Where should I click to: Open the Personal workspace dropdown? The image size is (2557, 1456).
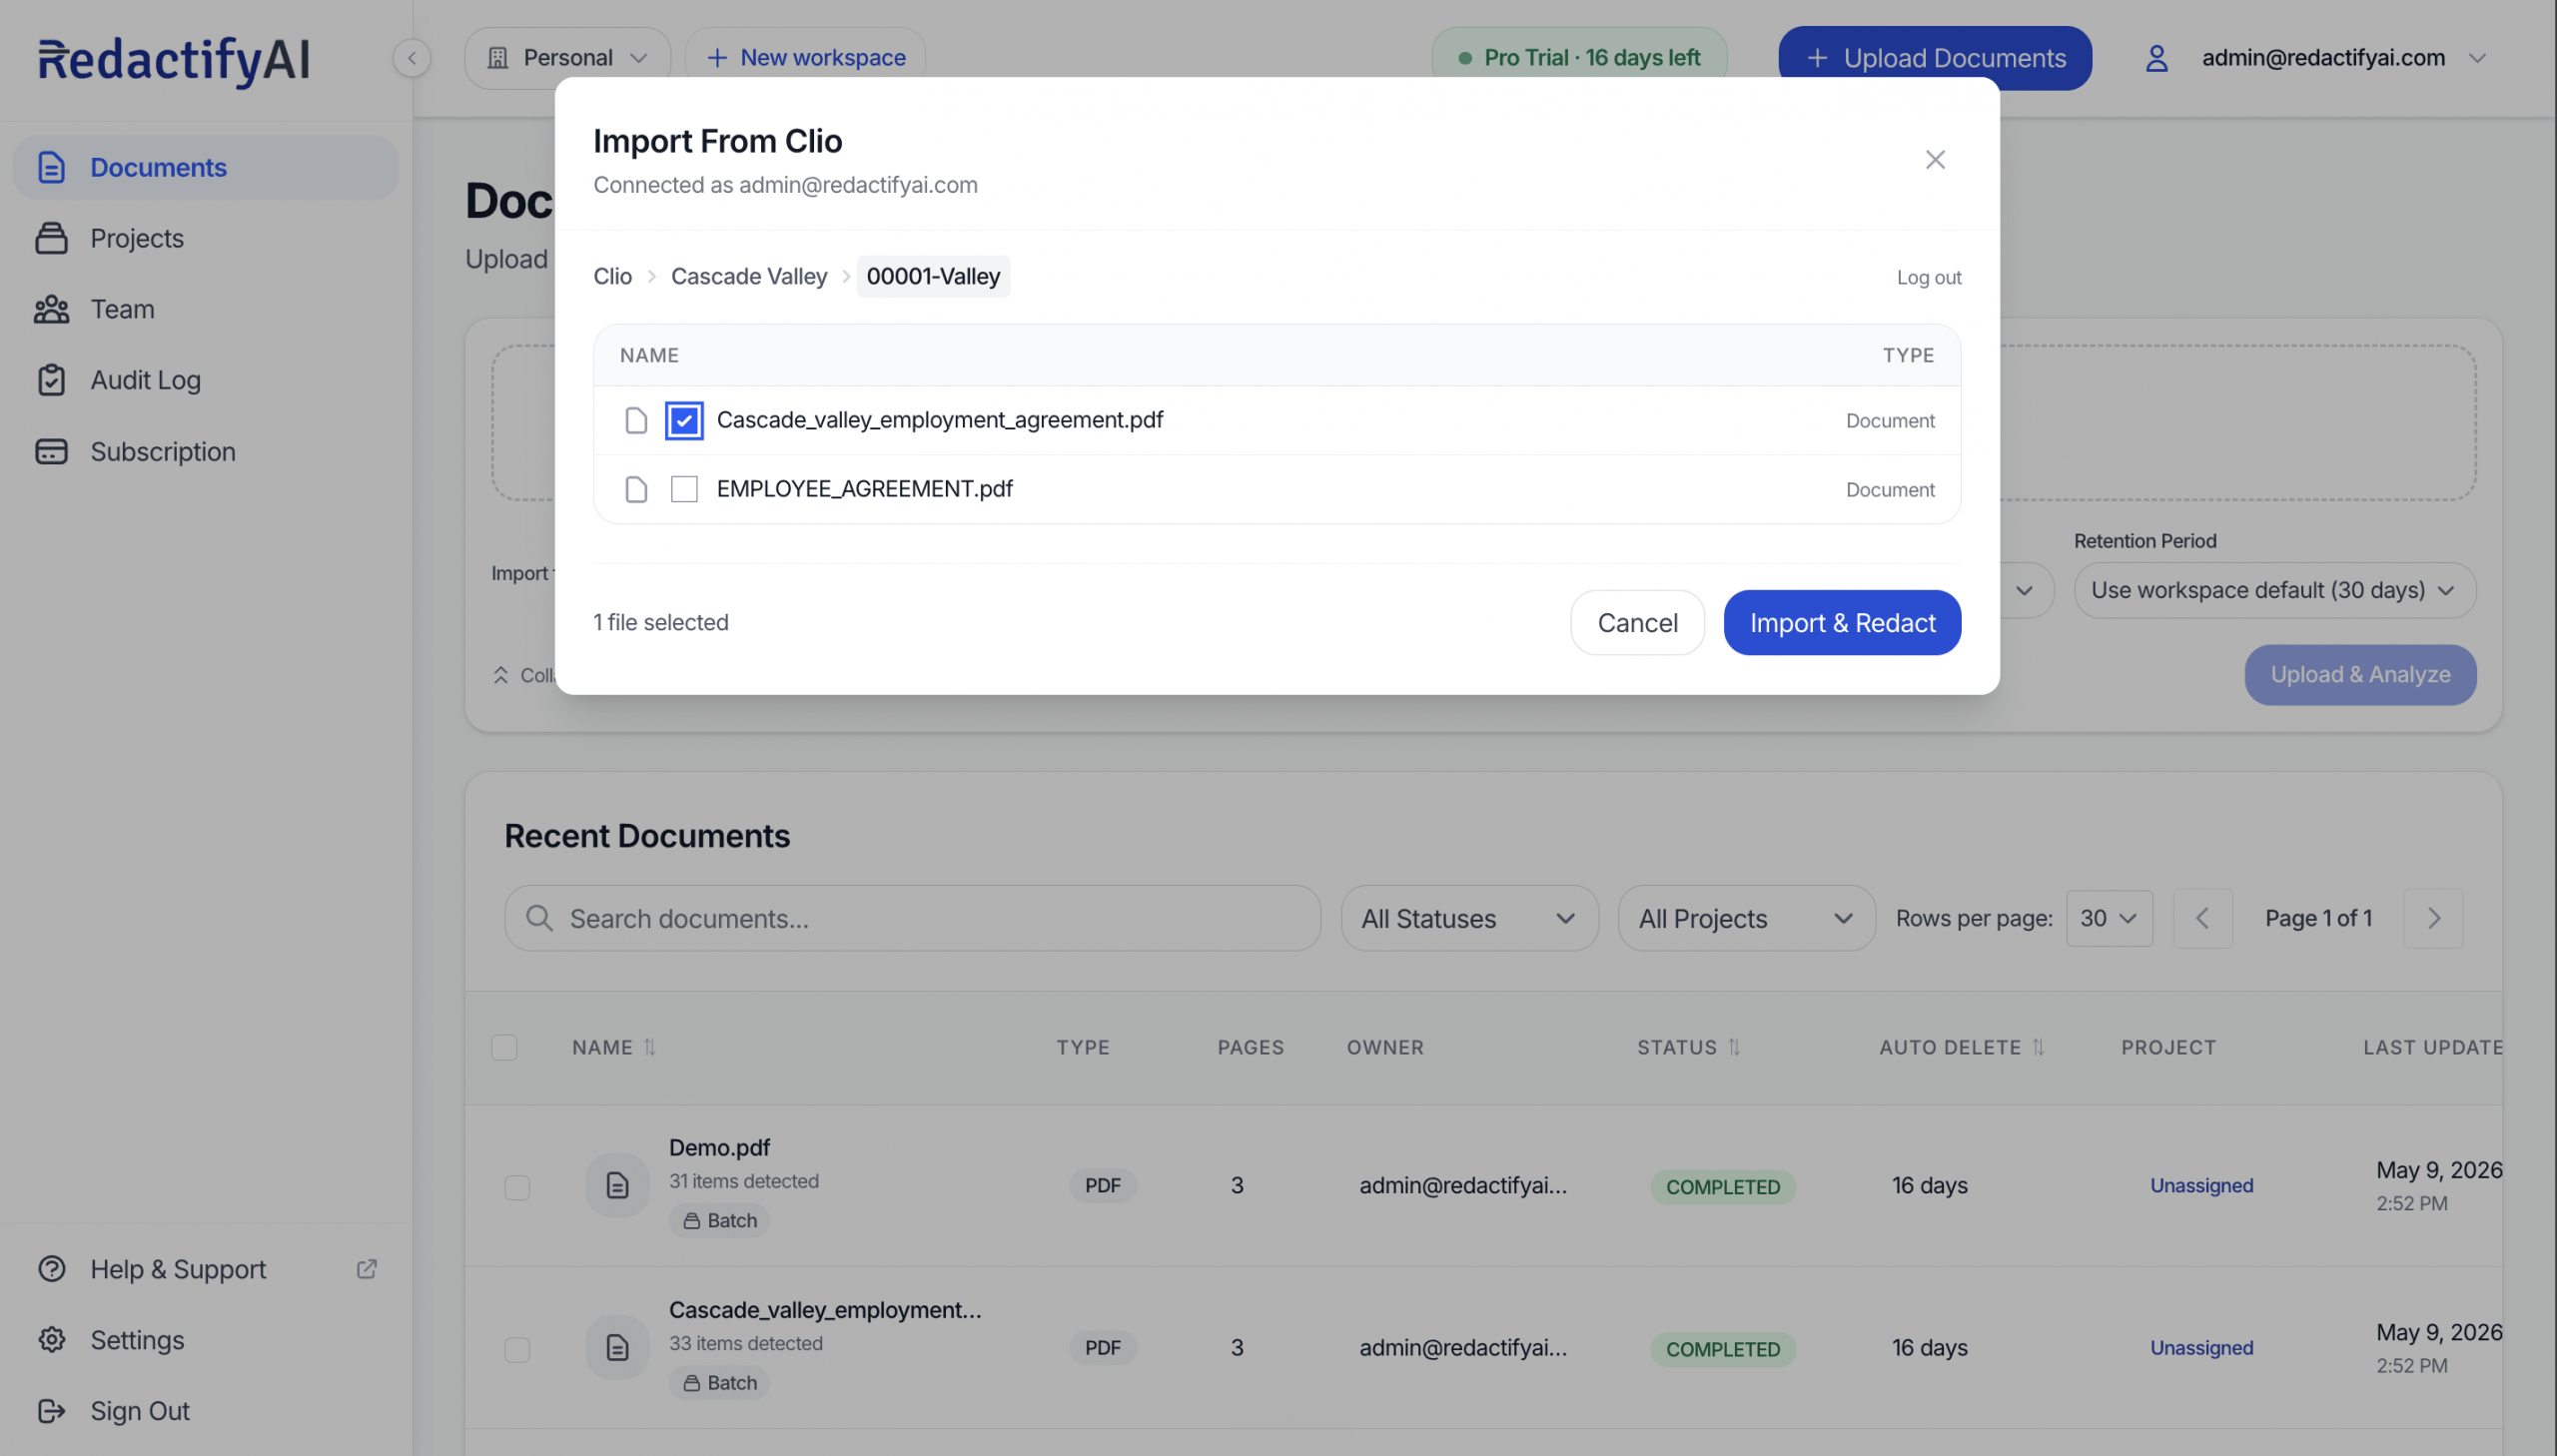pyautogui.click(x=567, y=58)
